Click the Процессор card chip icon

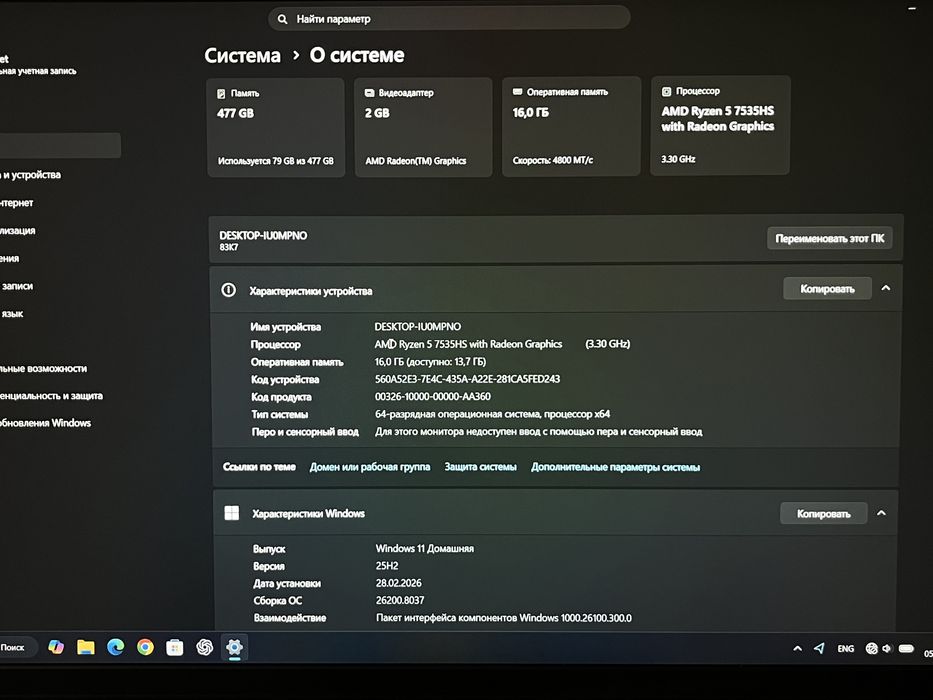[x=666, y=91]
